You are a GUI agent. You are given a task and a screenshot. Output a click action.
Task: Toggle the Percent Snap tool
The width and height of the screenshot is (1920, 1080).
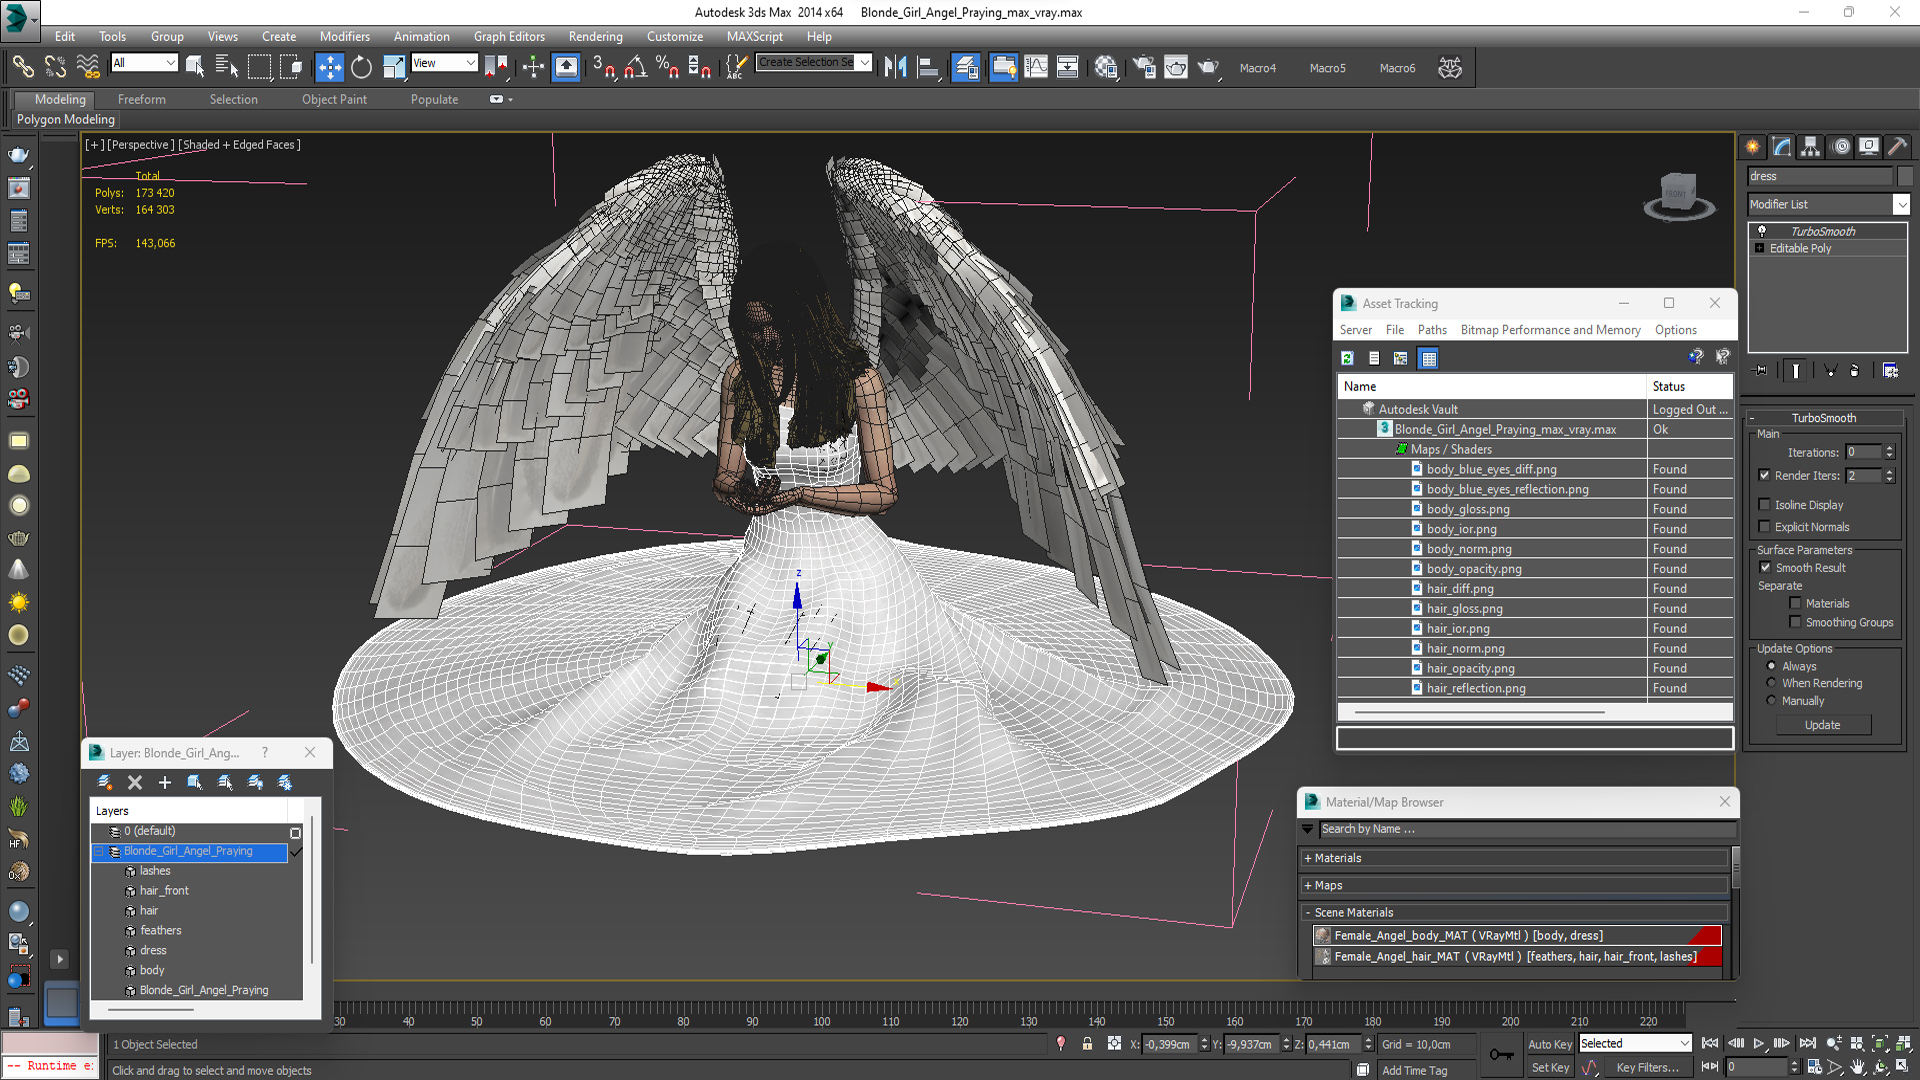pos(667,68)
